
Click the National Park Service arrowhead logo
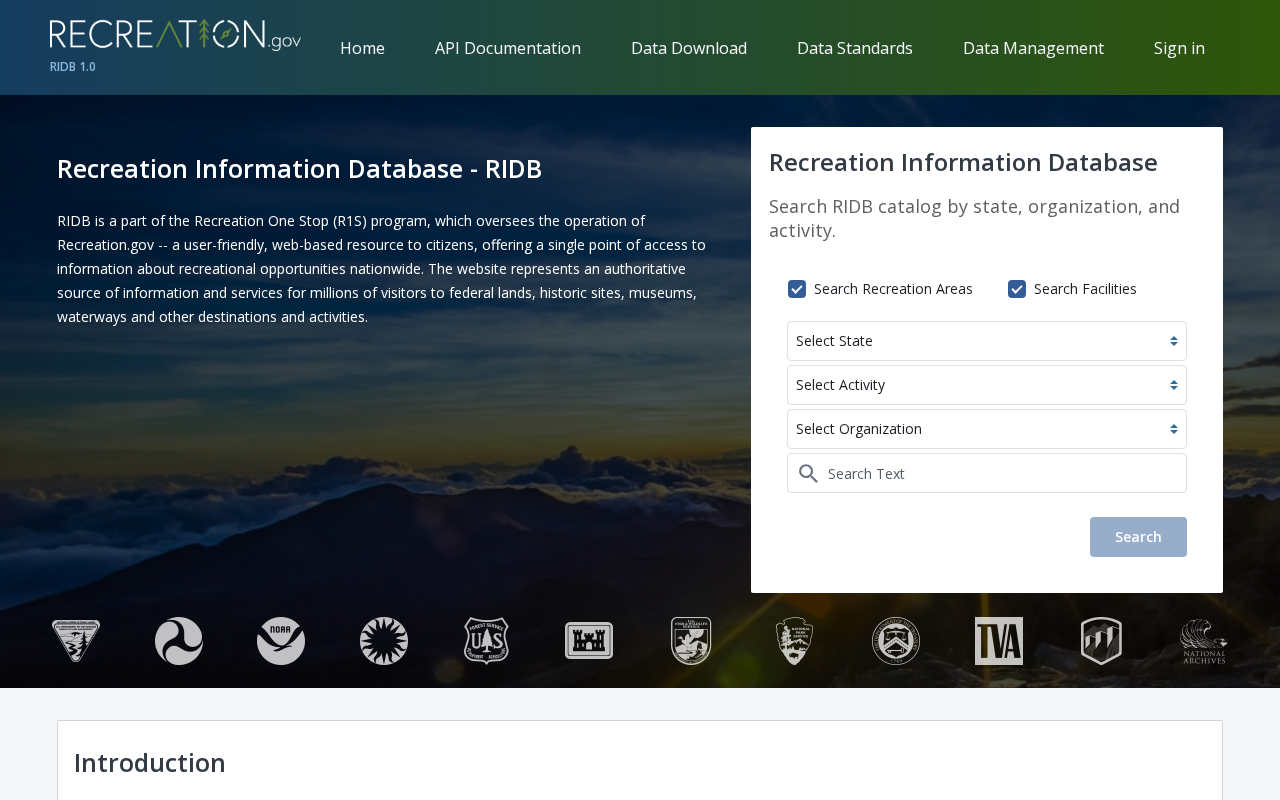794,641
